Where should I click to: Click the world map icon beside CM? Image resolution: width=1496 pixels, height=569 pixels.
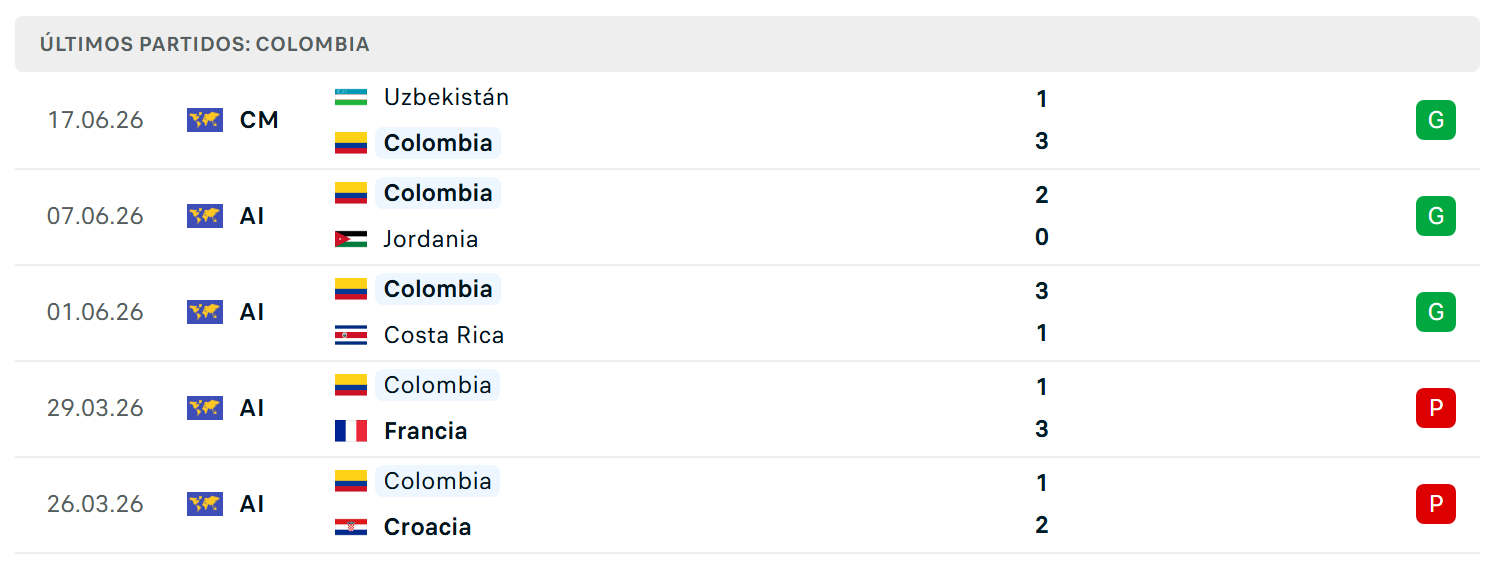[x=205, y=120]
